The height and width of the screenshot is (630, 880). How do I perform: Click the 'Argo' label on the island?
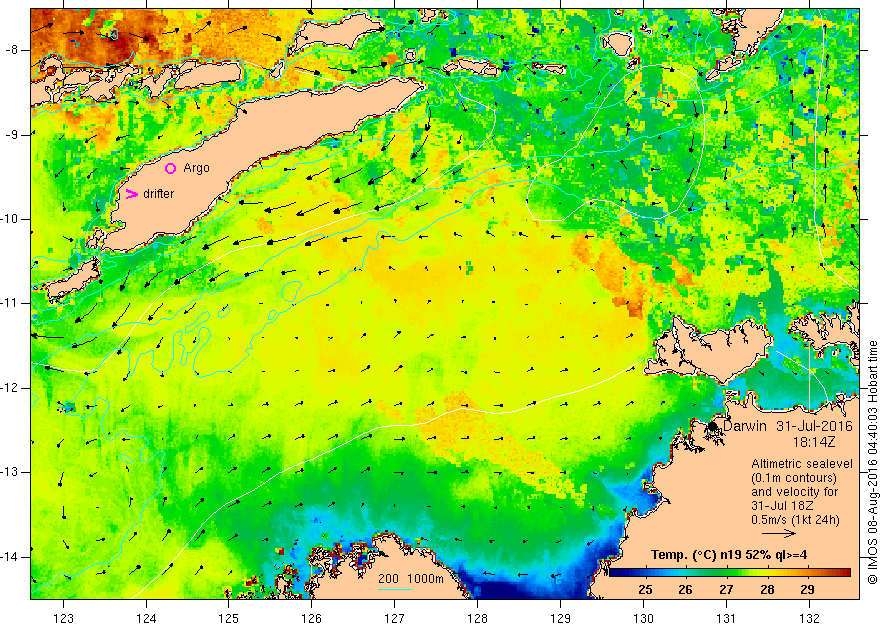[x=196, y=168]
